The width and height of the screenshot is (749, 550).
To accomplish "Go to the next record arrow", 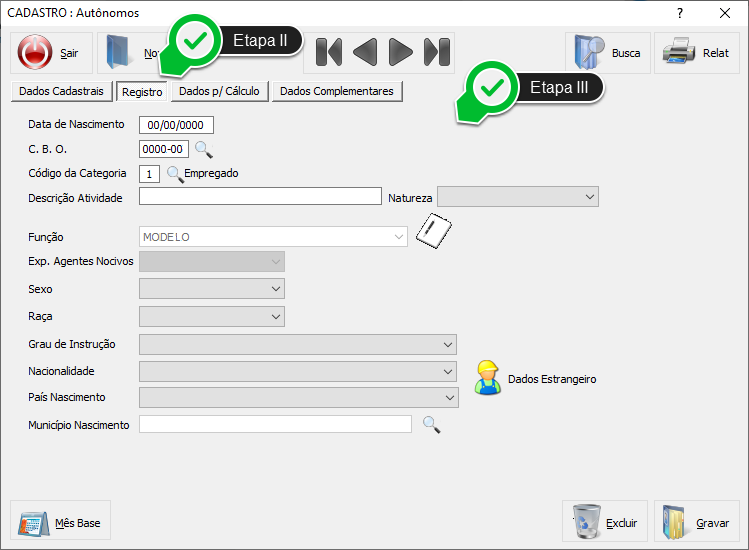I will (x=401, y=52).
